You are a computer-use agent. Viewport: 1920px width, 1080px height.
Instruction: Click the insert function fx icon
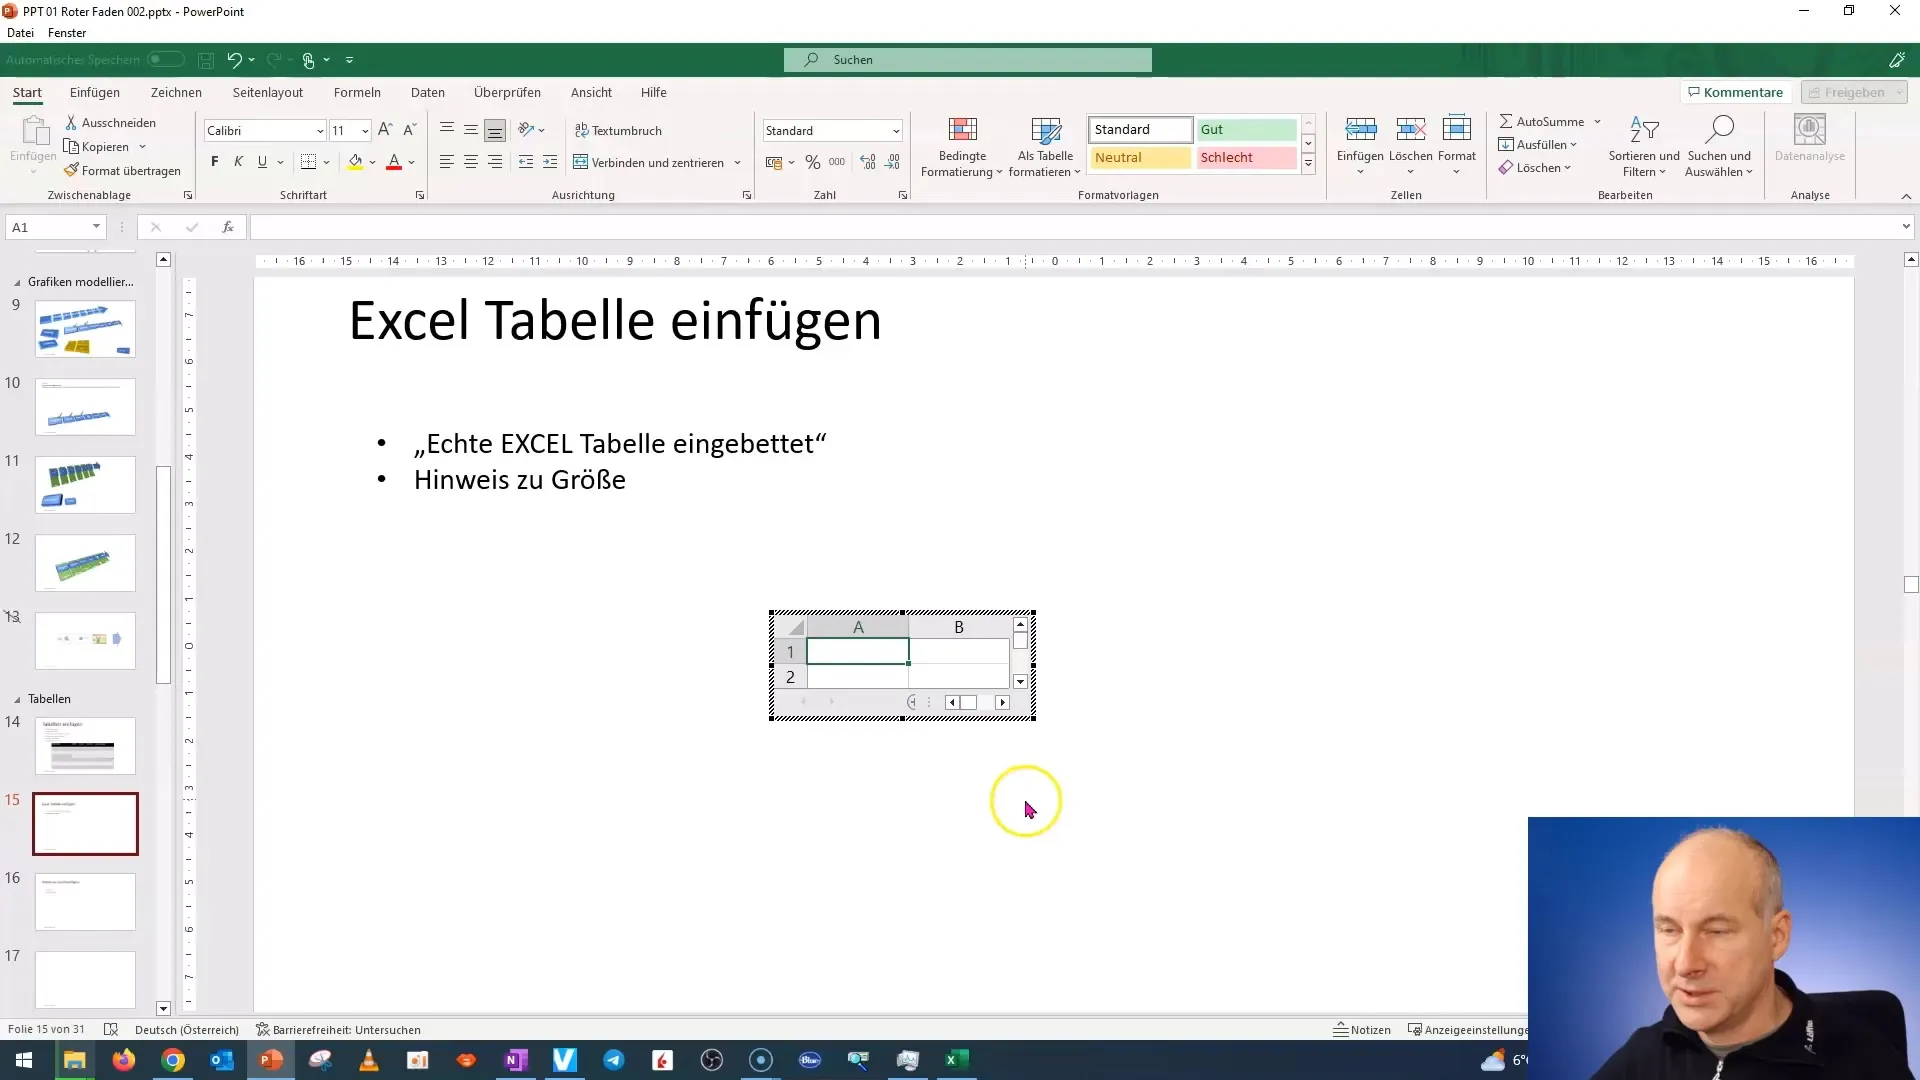coord(228,227)
